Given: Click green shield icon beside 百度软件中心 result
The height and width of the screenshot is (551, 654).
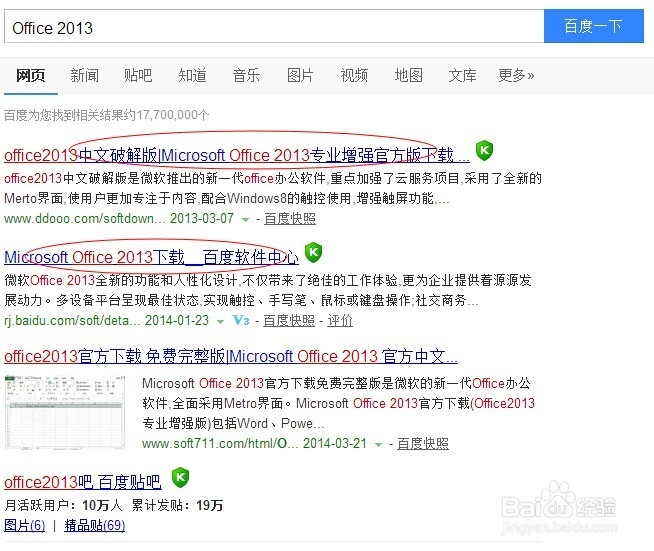Looking at the screenshot, I should pos(313,252).
